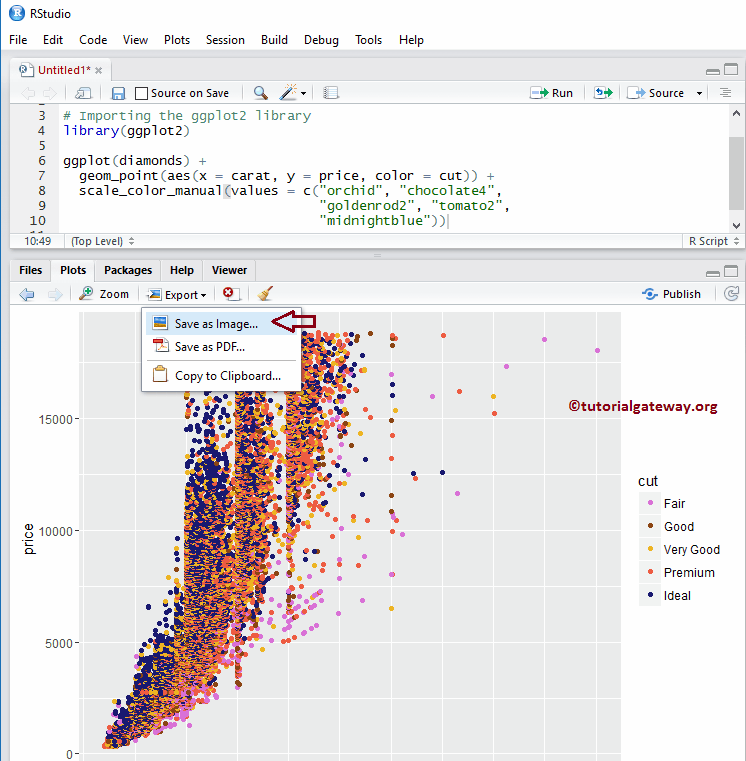
Task: Click the show in new window icon
Action: (83, 93)
